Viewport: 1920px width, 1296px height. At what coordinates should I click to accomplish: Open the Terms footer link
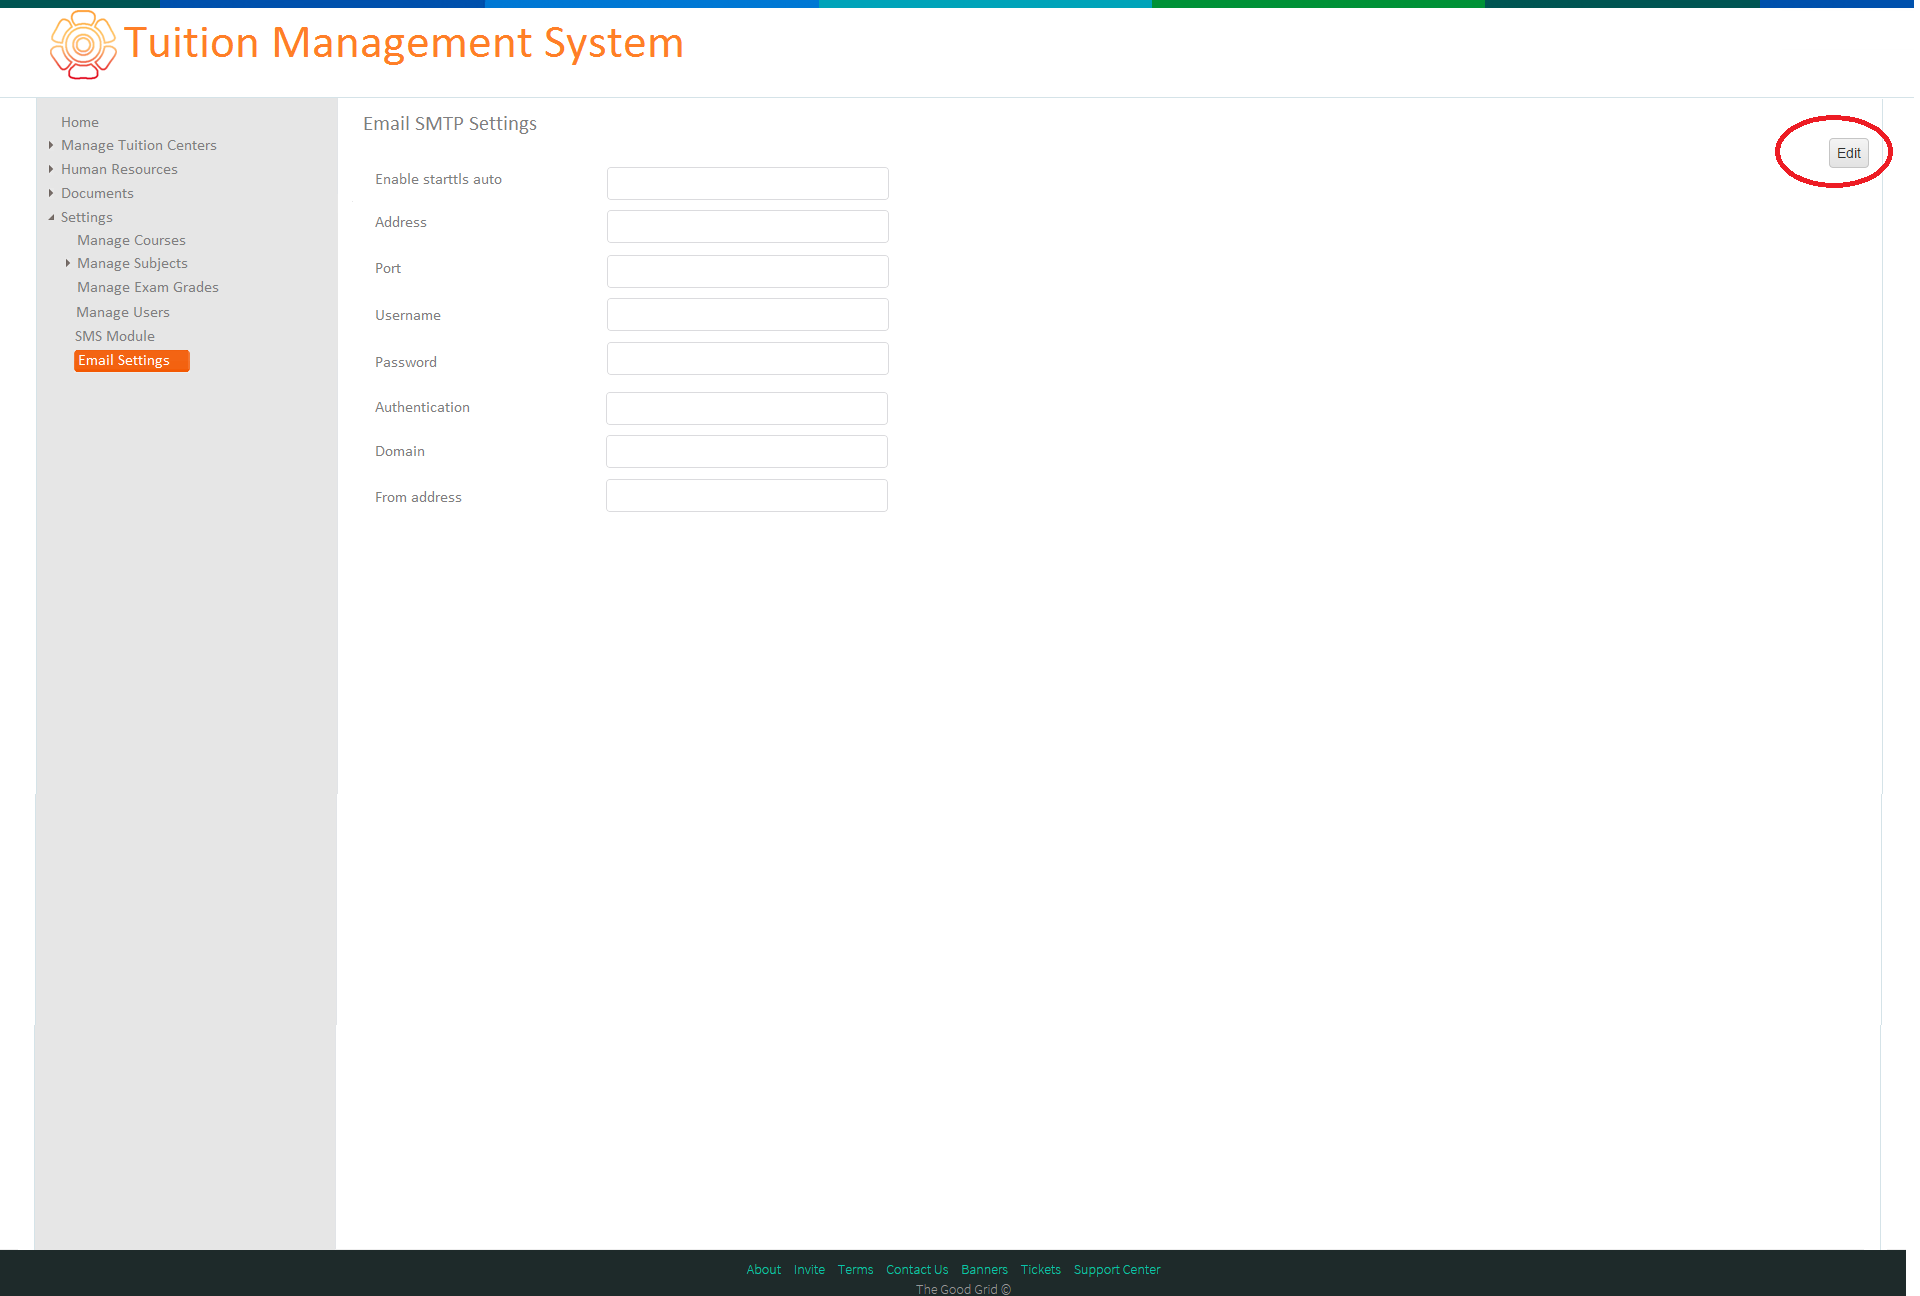(855, 1269)
